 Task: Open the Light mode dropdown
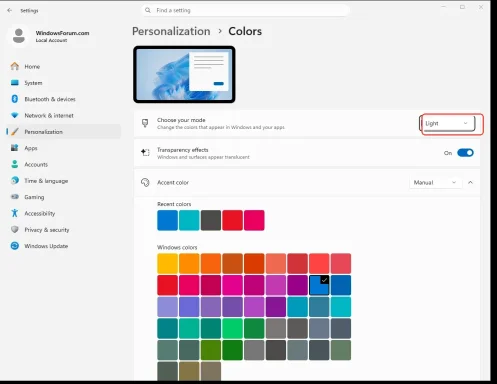[447, 123]
